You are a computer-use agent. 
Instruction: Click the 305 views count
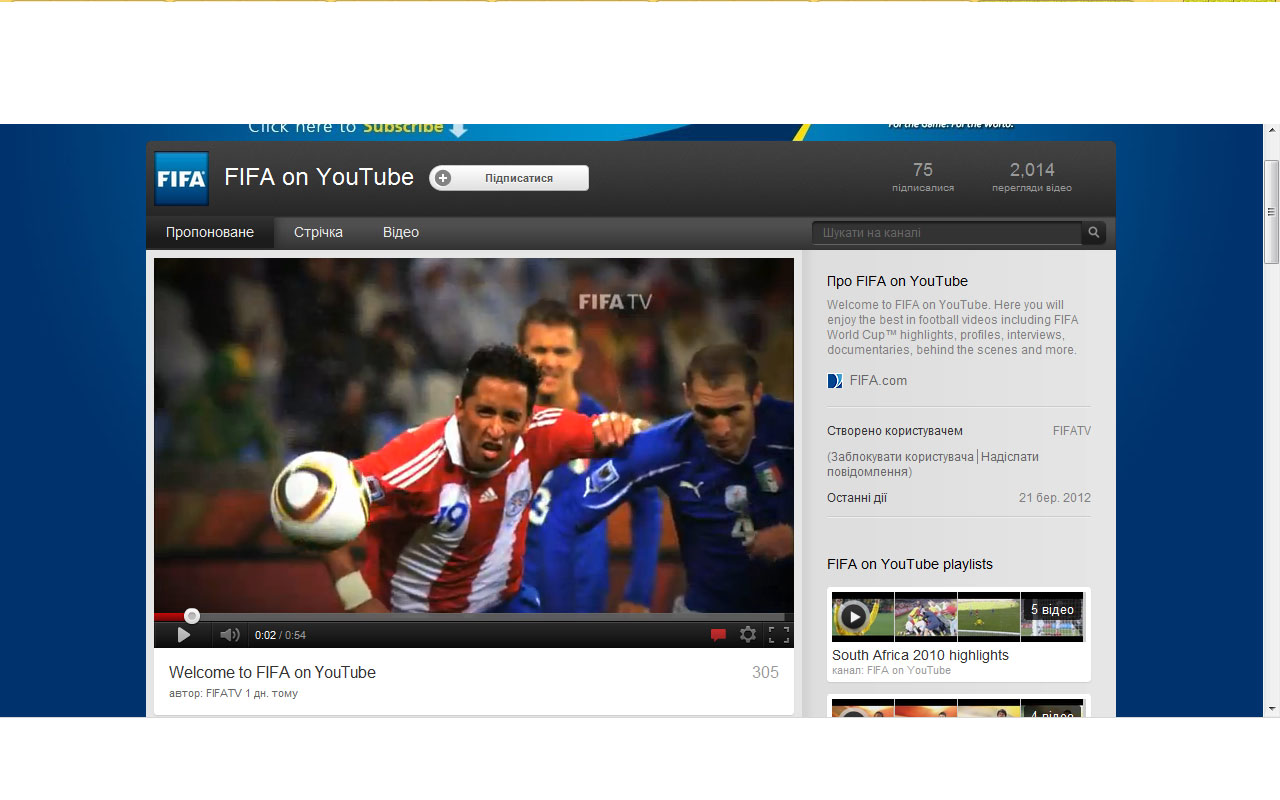(765, 673)
